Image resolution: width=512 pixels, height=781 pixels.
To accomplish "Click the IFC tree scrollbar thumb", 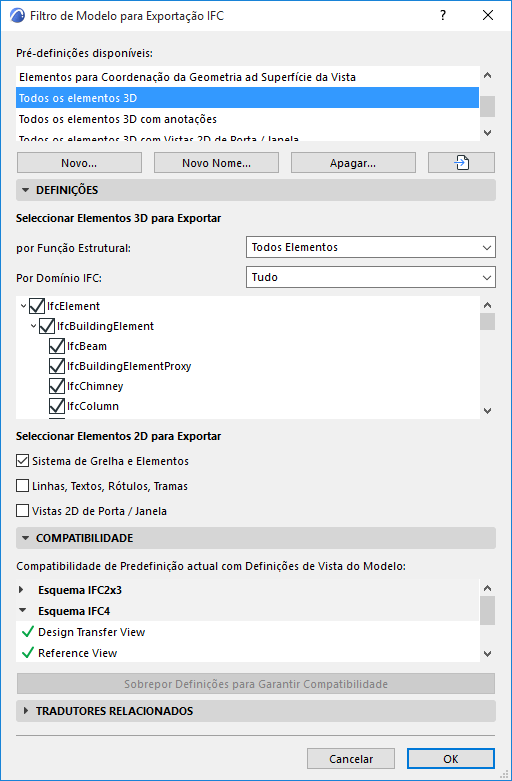I will tap(488, 321).
